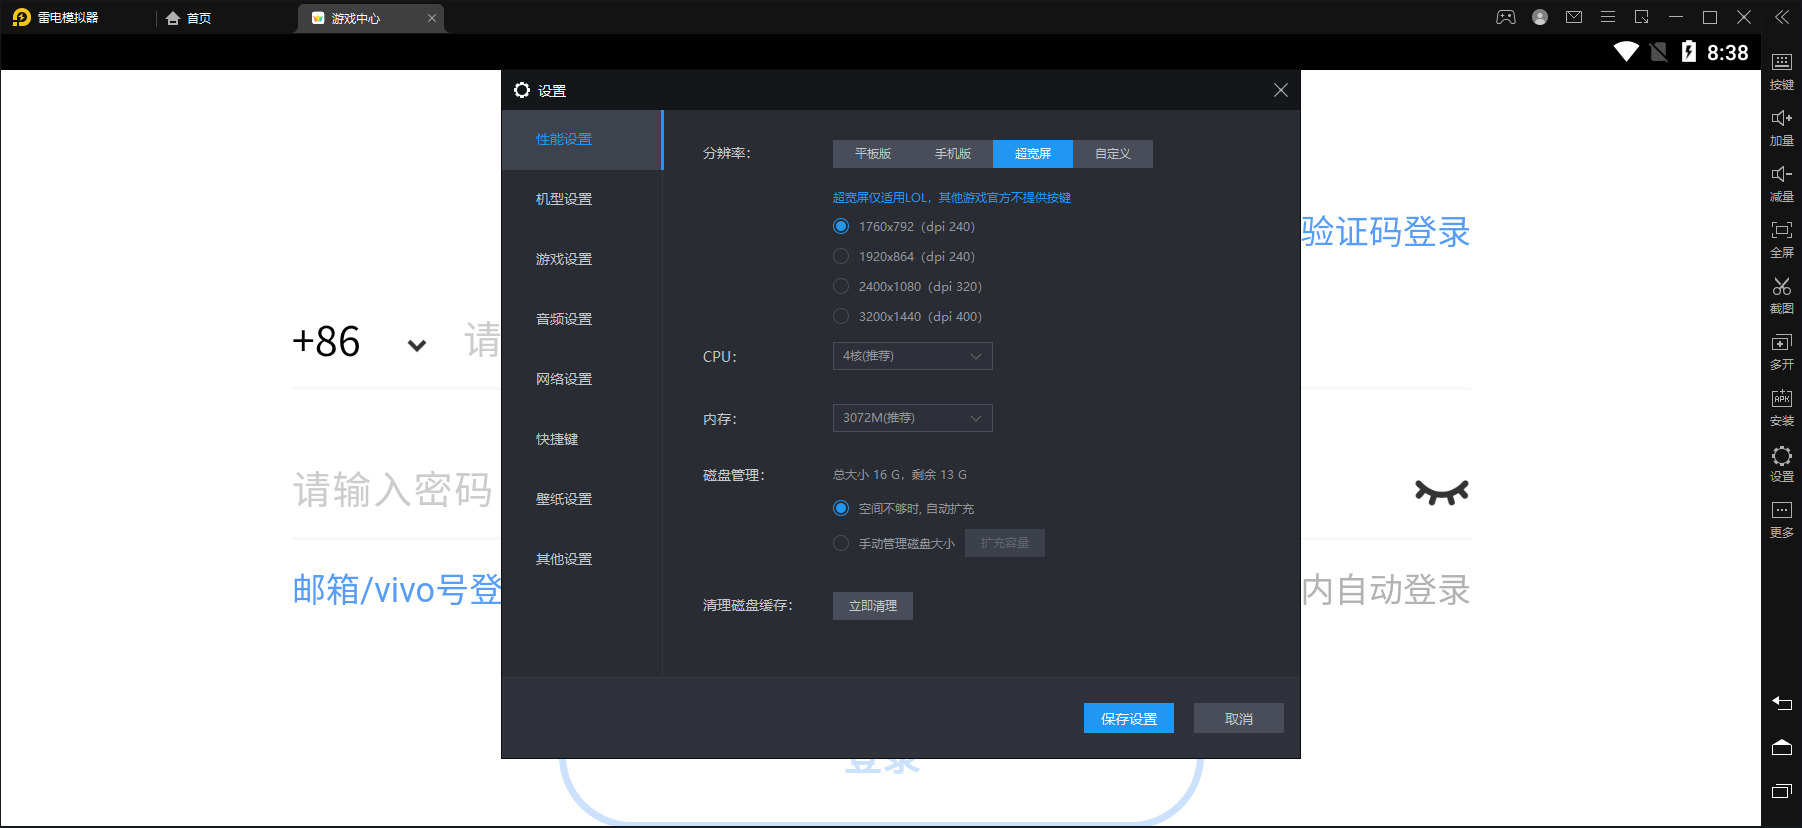The width and height of the screenshot is (1802, 828).
Task: Switch to the 首页 home tab
Action: 190,18
